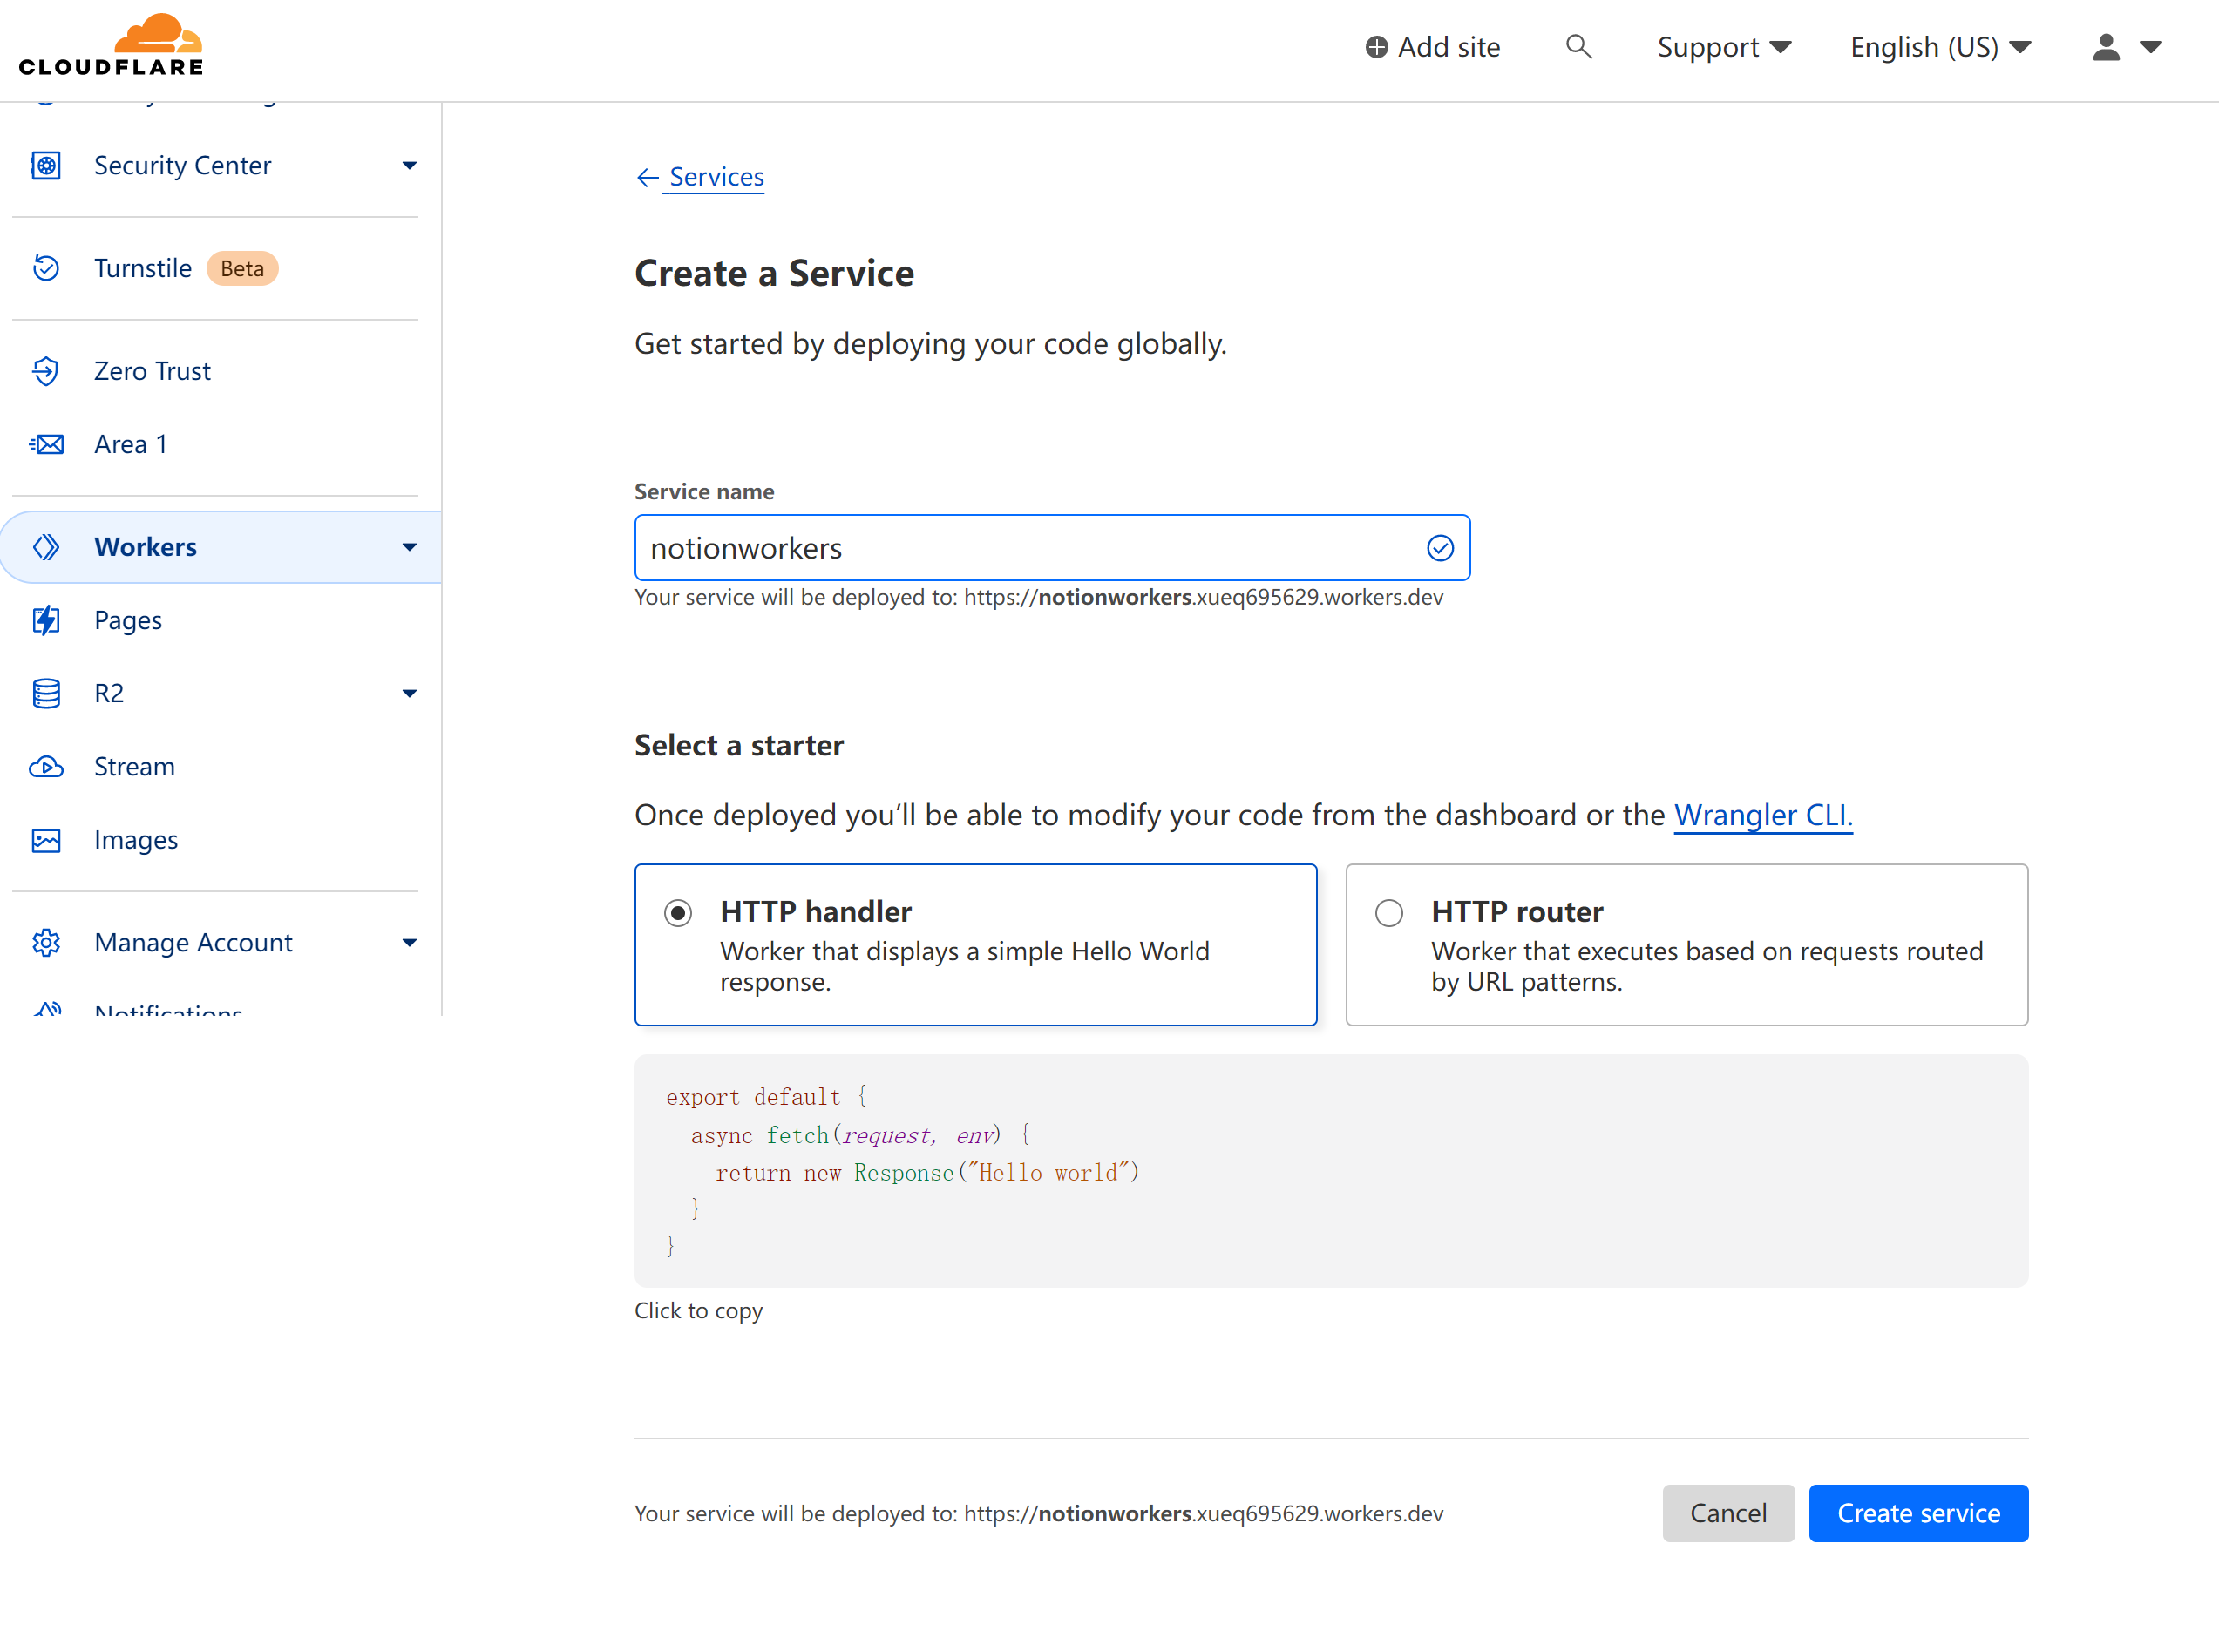The image size is (2219, 1652).
Task: Open the Support dropdown
Action: click(1724, 47)
